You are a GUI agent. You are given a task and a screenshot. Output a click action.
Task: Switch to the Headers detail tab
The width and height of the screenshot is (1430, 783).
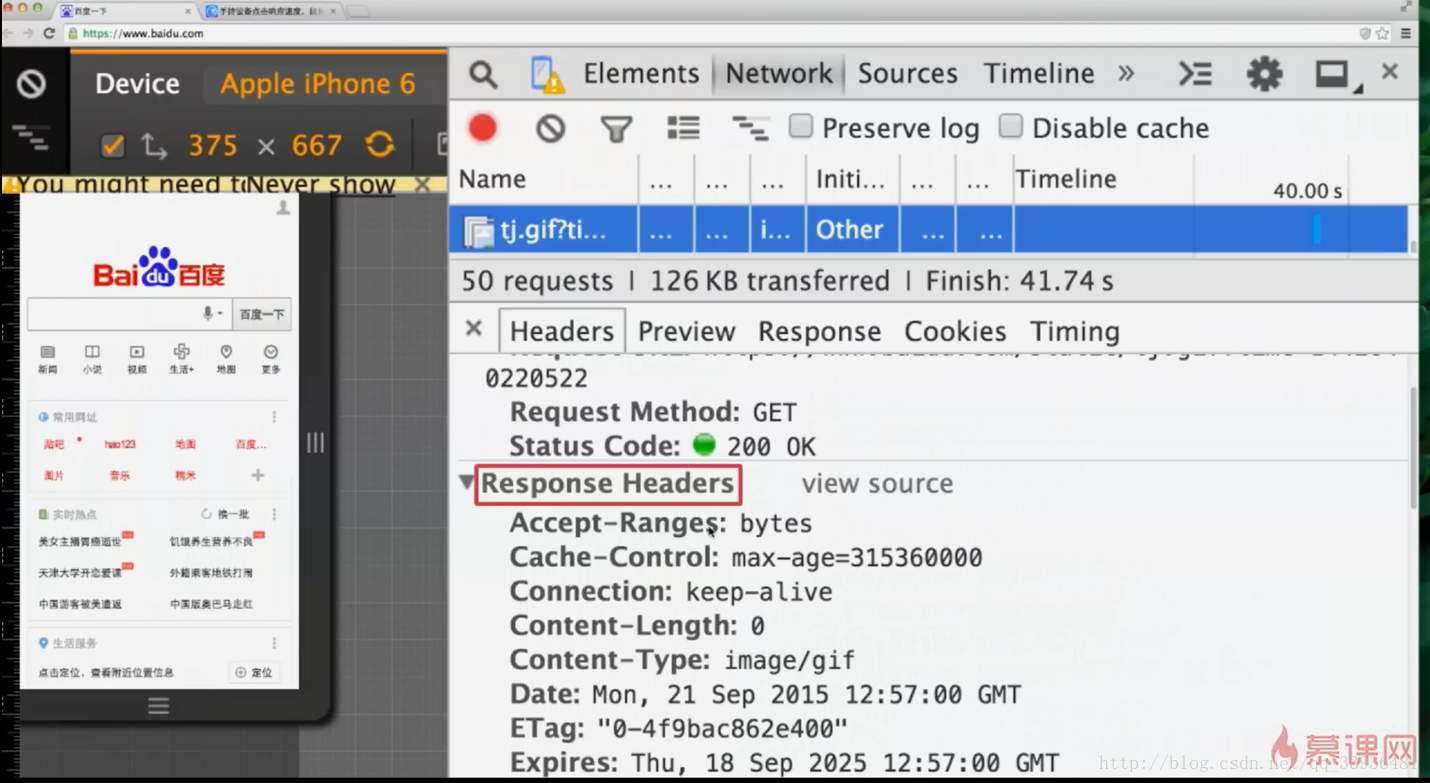pos(562,331)
